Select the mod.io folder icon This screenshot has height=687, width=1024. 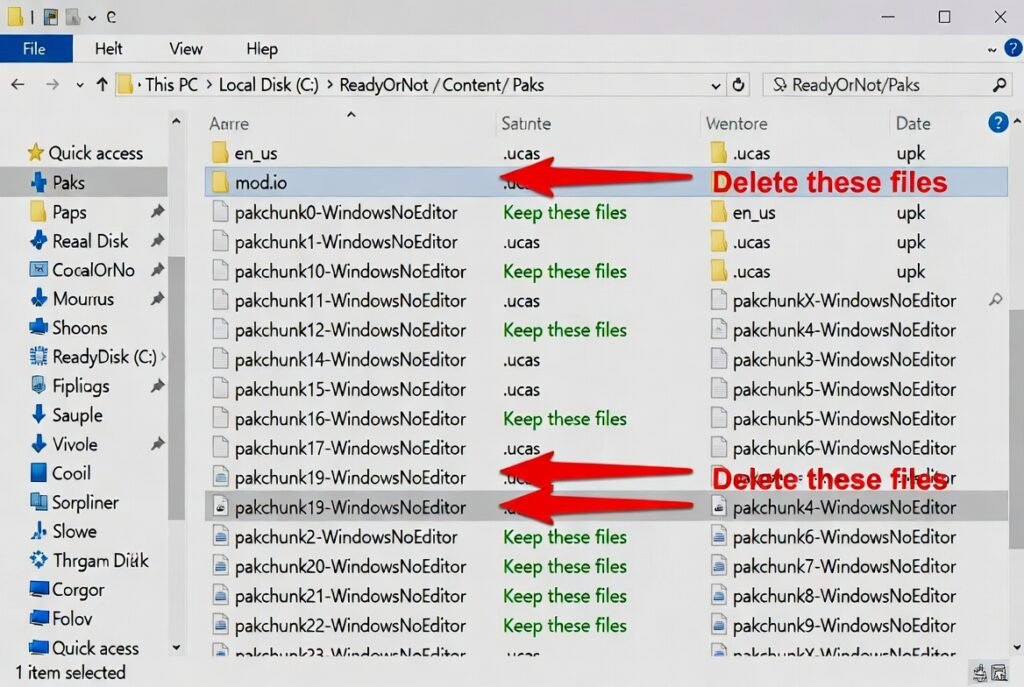220,182
